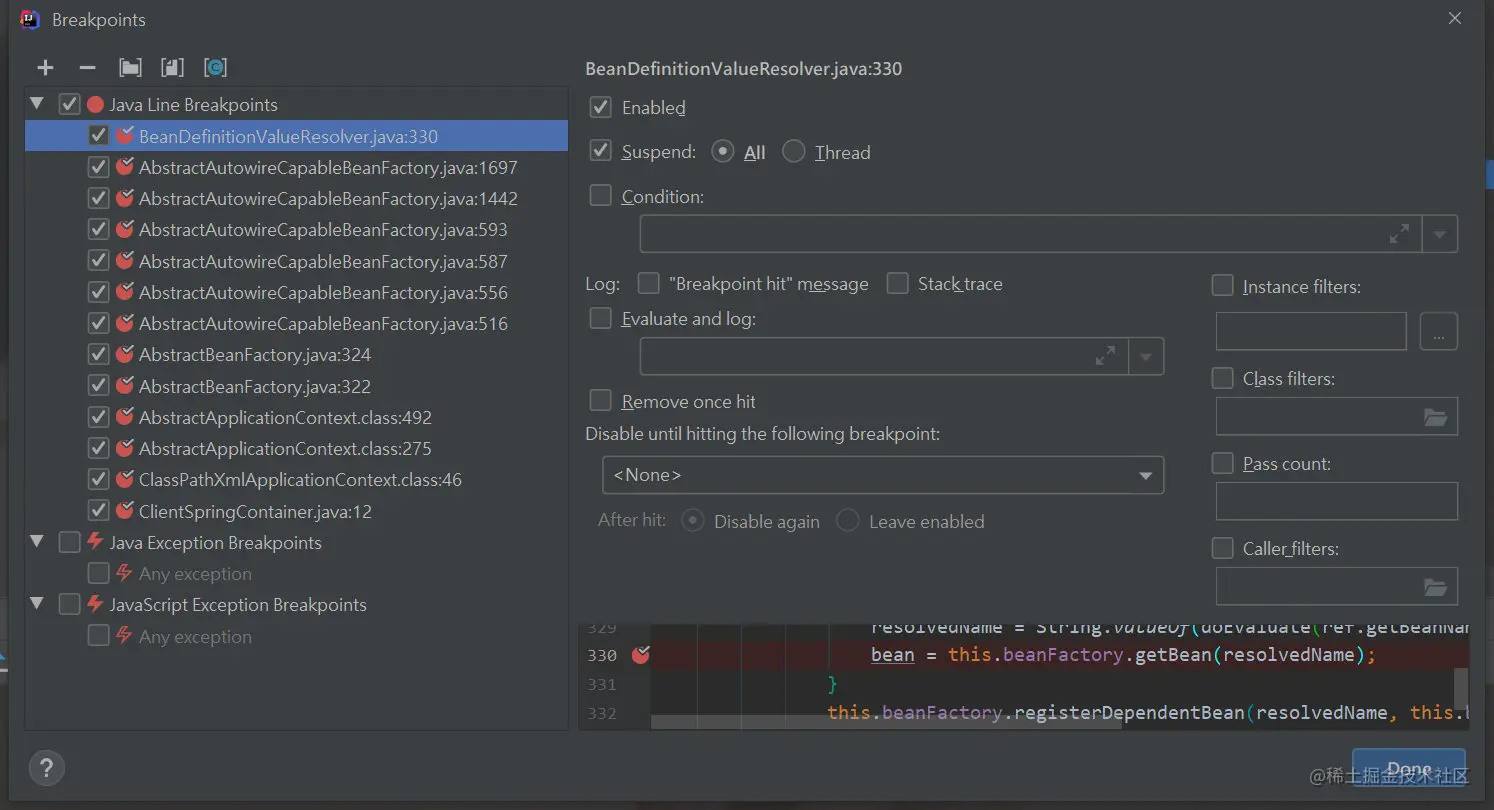The width and height of the screenshot is (1494, 810).
Task: Expand the Evaluate and log editor
Action: tap(1105, 356)
